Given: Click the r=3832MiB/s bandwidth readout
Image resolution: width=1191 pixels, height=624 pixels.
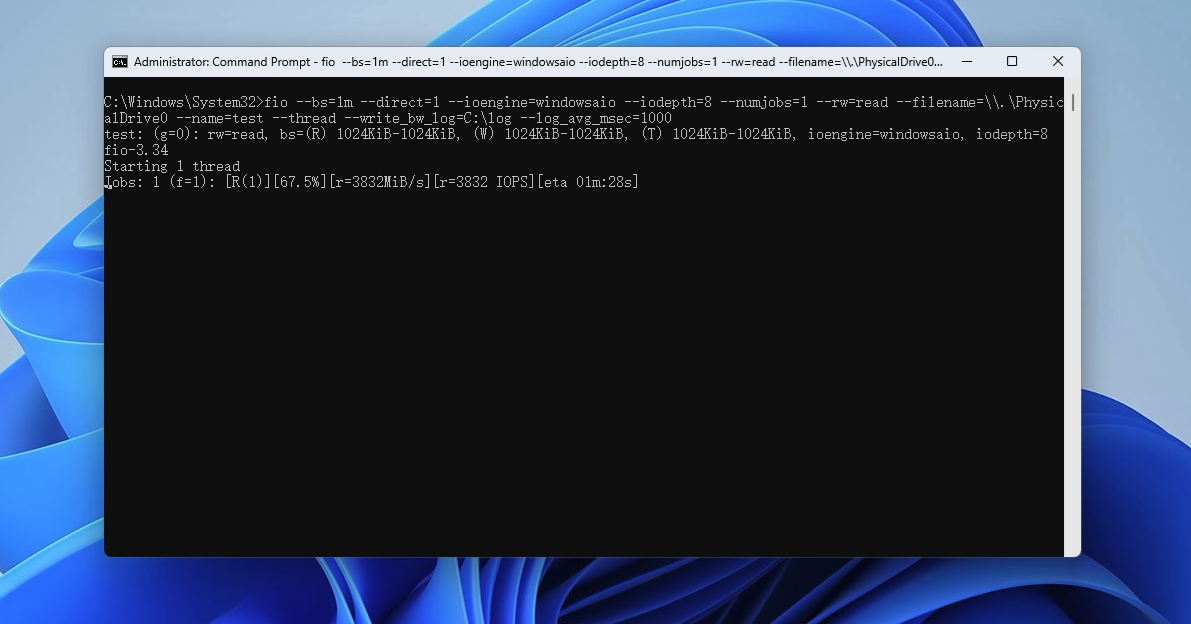Looking at the screenshot, I should [380, 182].
